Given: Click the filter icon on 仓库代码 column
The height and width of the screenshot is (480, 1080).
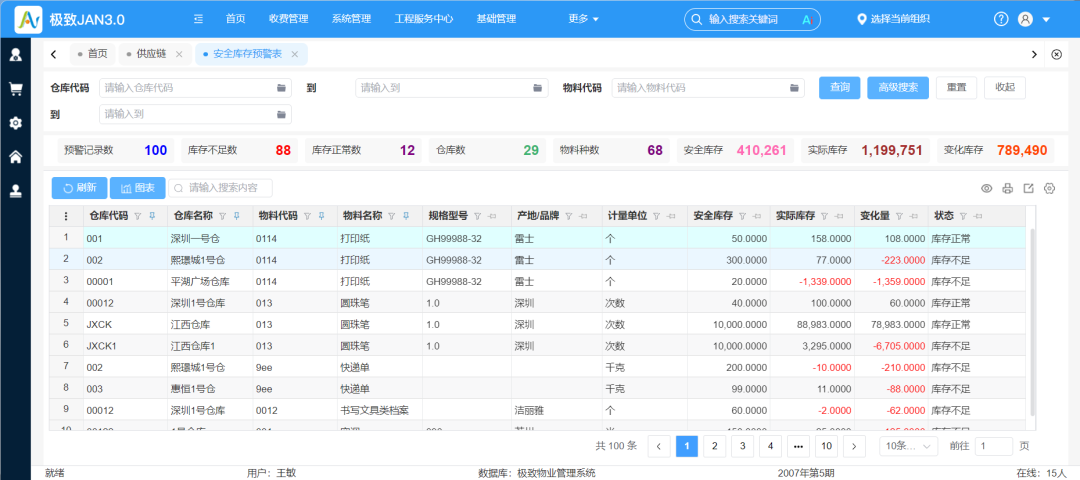Looking at the screenshot, I should [x=138, y=216].
